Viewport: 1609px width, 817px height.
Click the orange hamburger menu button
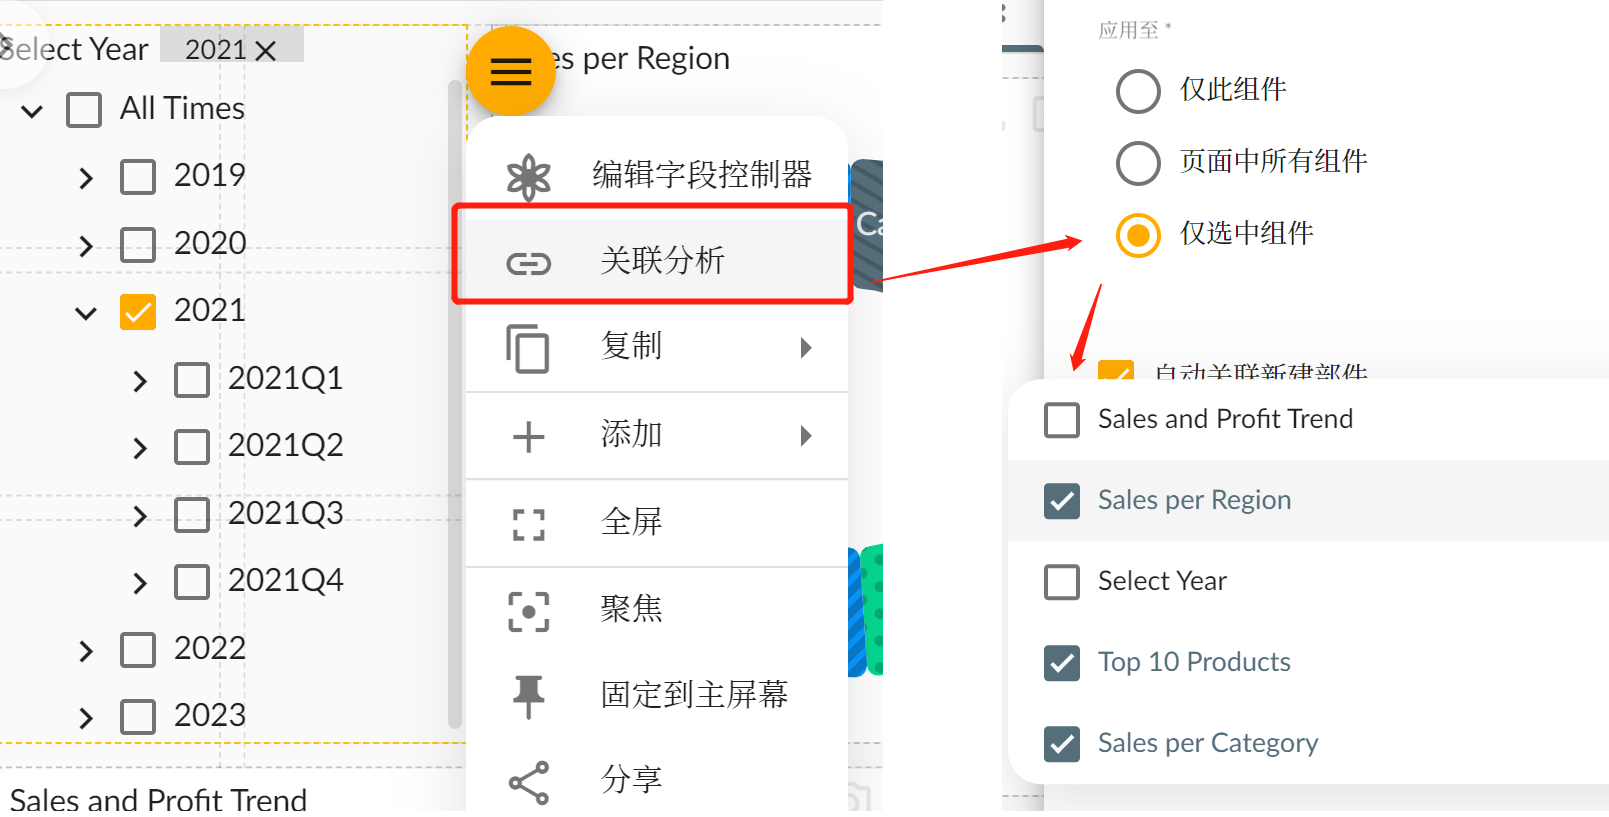(x=511, y=71)
